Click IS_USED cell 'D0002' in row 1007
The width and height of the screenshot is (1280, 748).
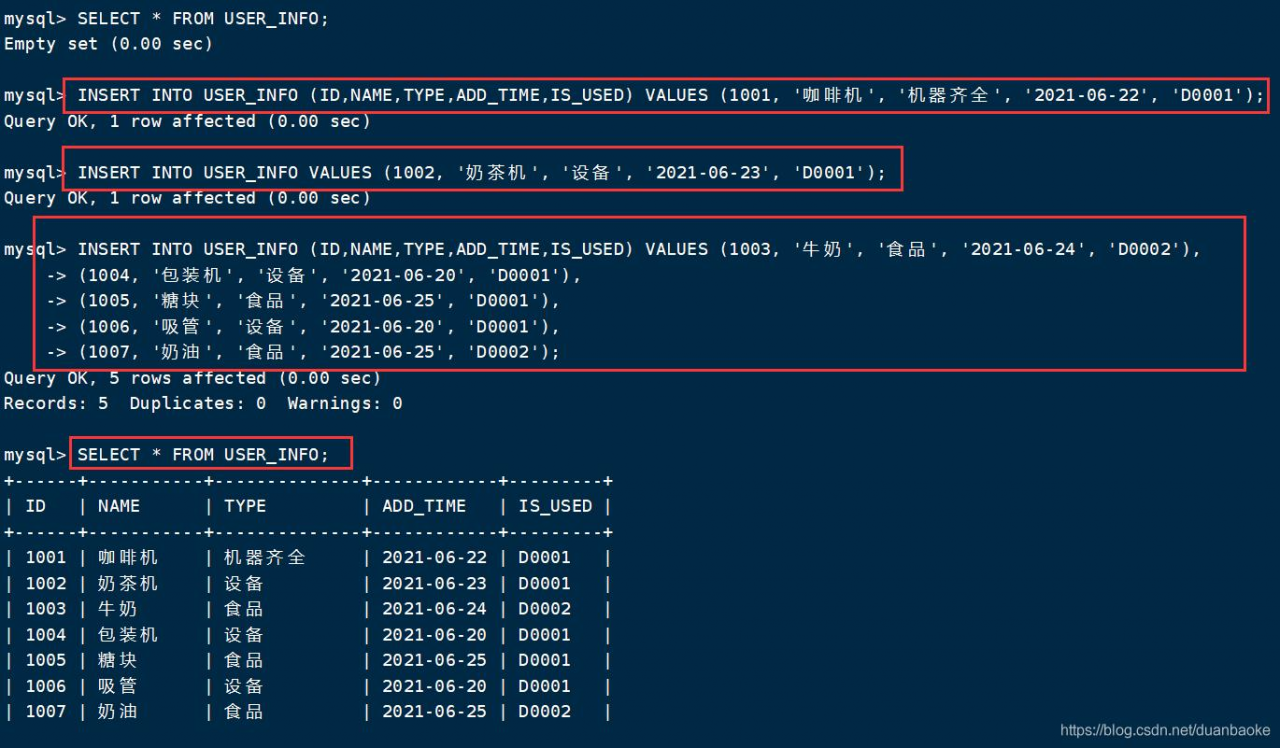pyautogui.click(x=544, y=712)
